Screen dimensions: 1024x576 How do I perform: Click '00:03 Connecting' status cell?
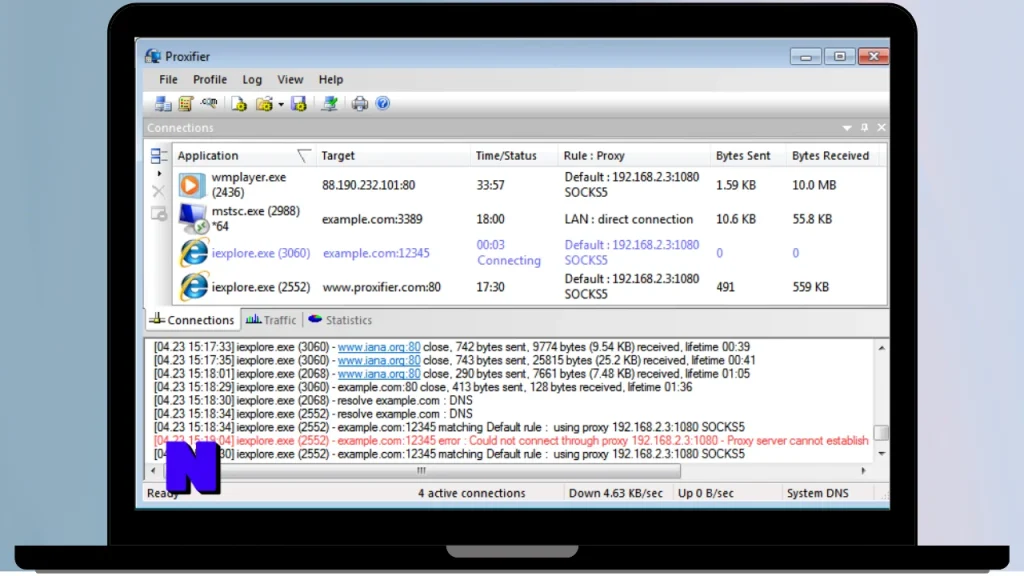click(509, 253)
